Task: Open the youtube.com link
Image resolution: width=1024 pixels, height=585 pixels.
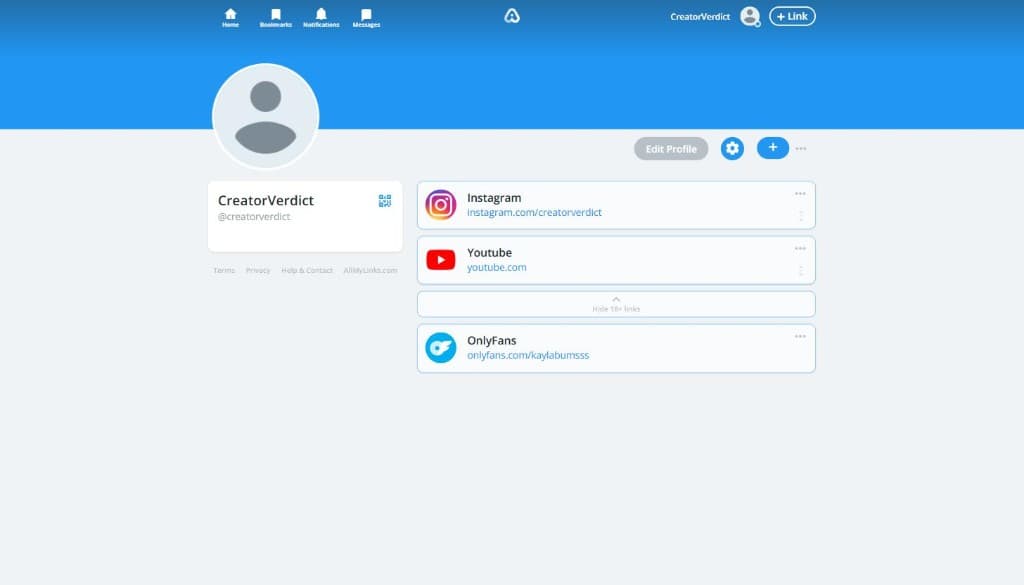Action: click(x=496, y=267)
